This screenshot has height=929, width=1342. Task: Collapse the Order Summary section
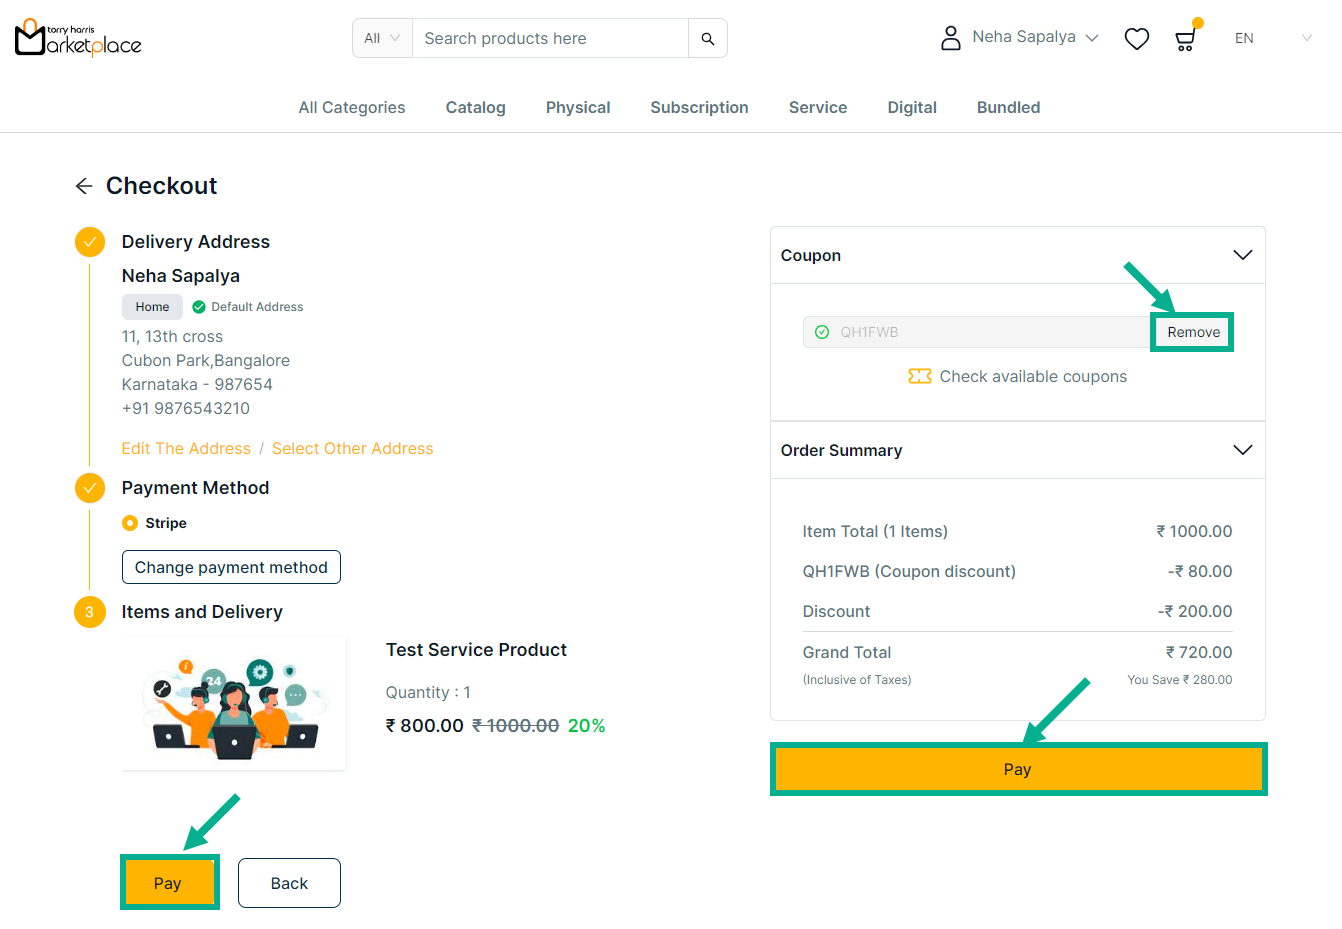click(x=1242, y=450)
